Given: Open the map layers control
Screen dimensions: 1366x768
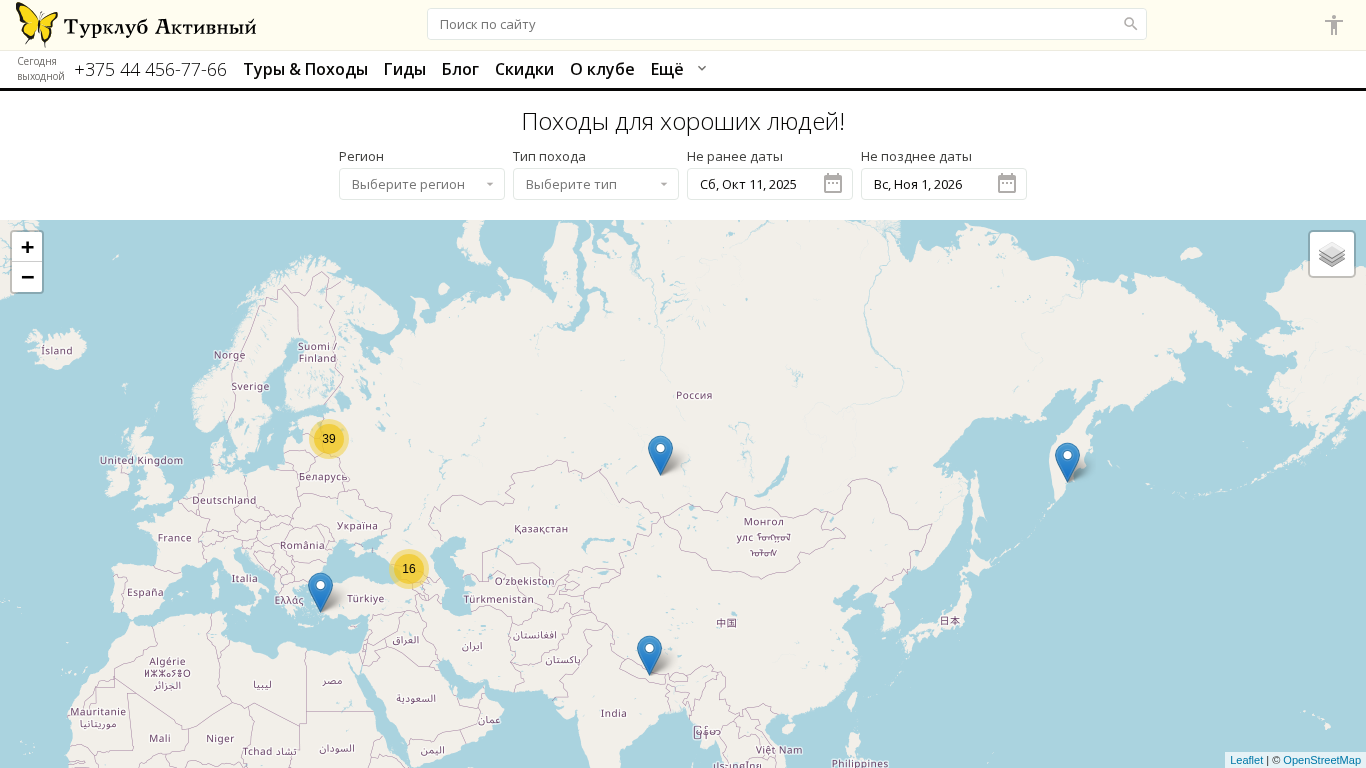Looking at the screenshot, I should click(x=1332, y=254).
